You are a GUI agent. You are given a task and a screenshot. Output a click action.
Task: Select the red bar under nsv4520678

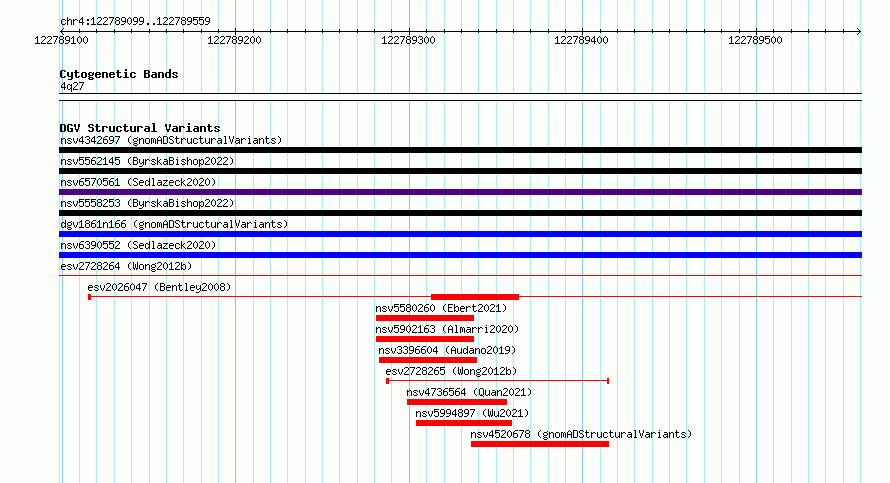click(540, 444)
